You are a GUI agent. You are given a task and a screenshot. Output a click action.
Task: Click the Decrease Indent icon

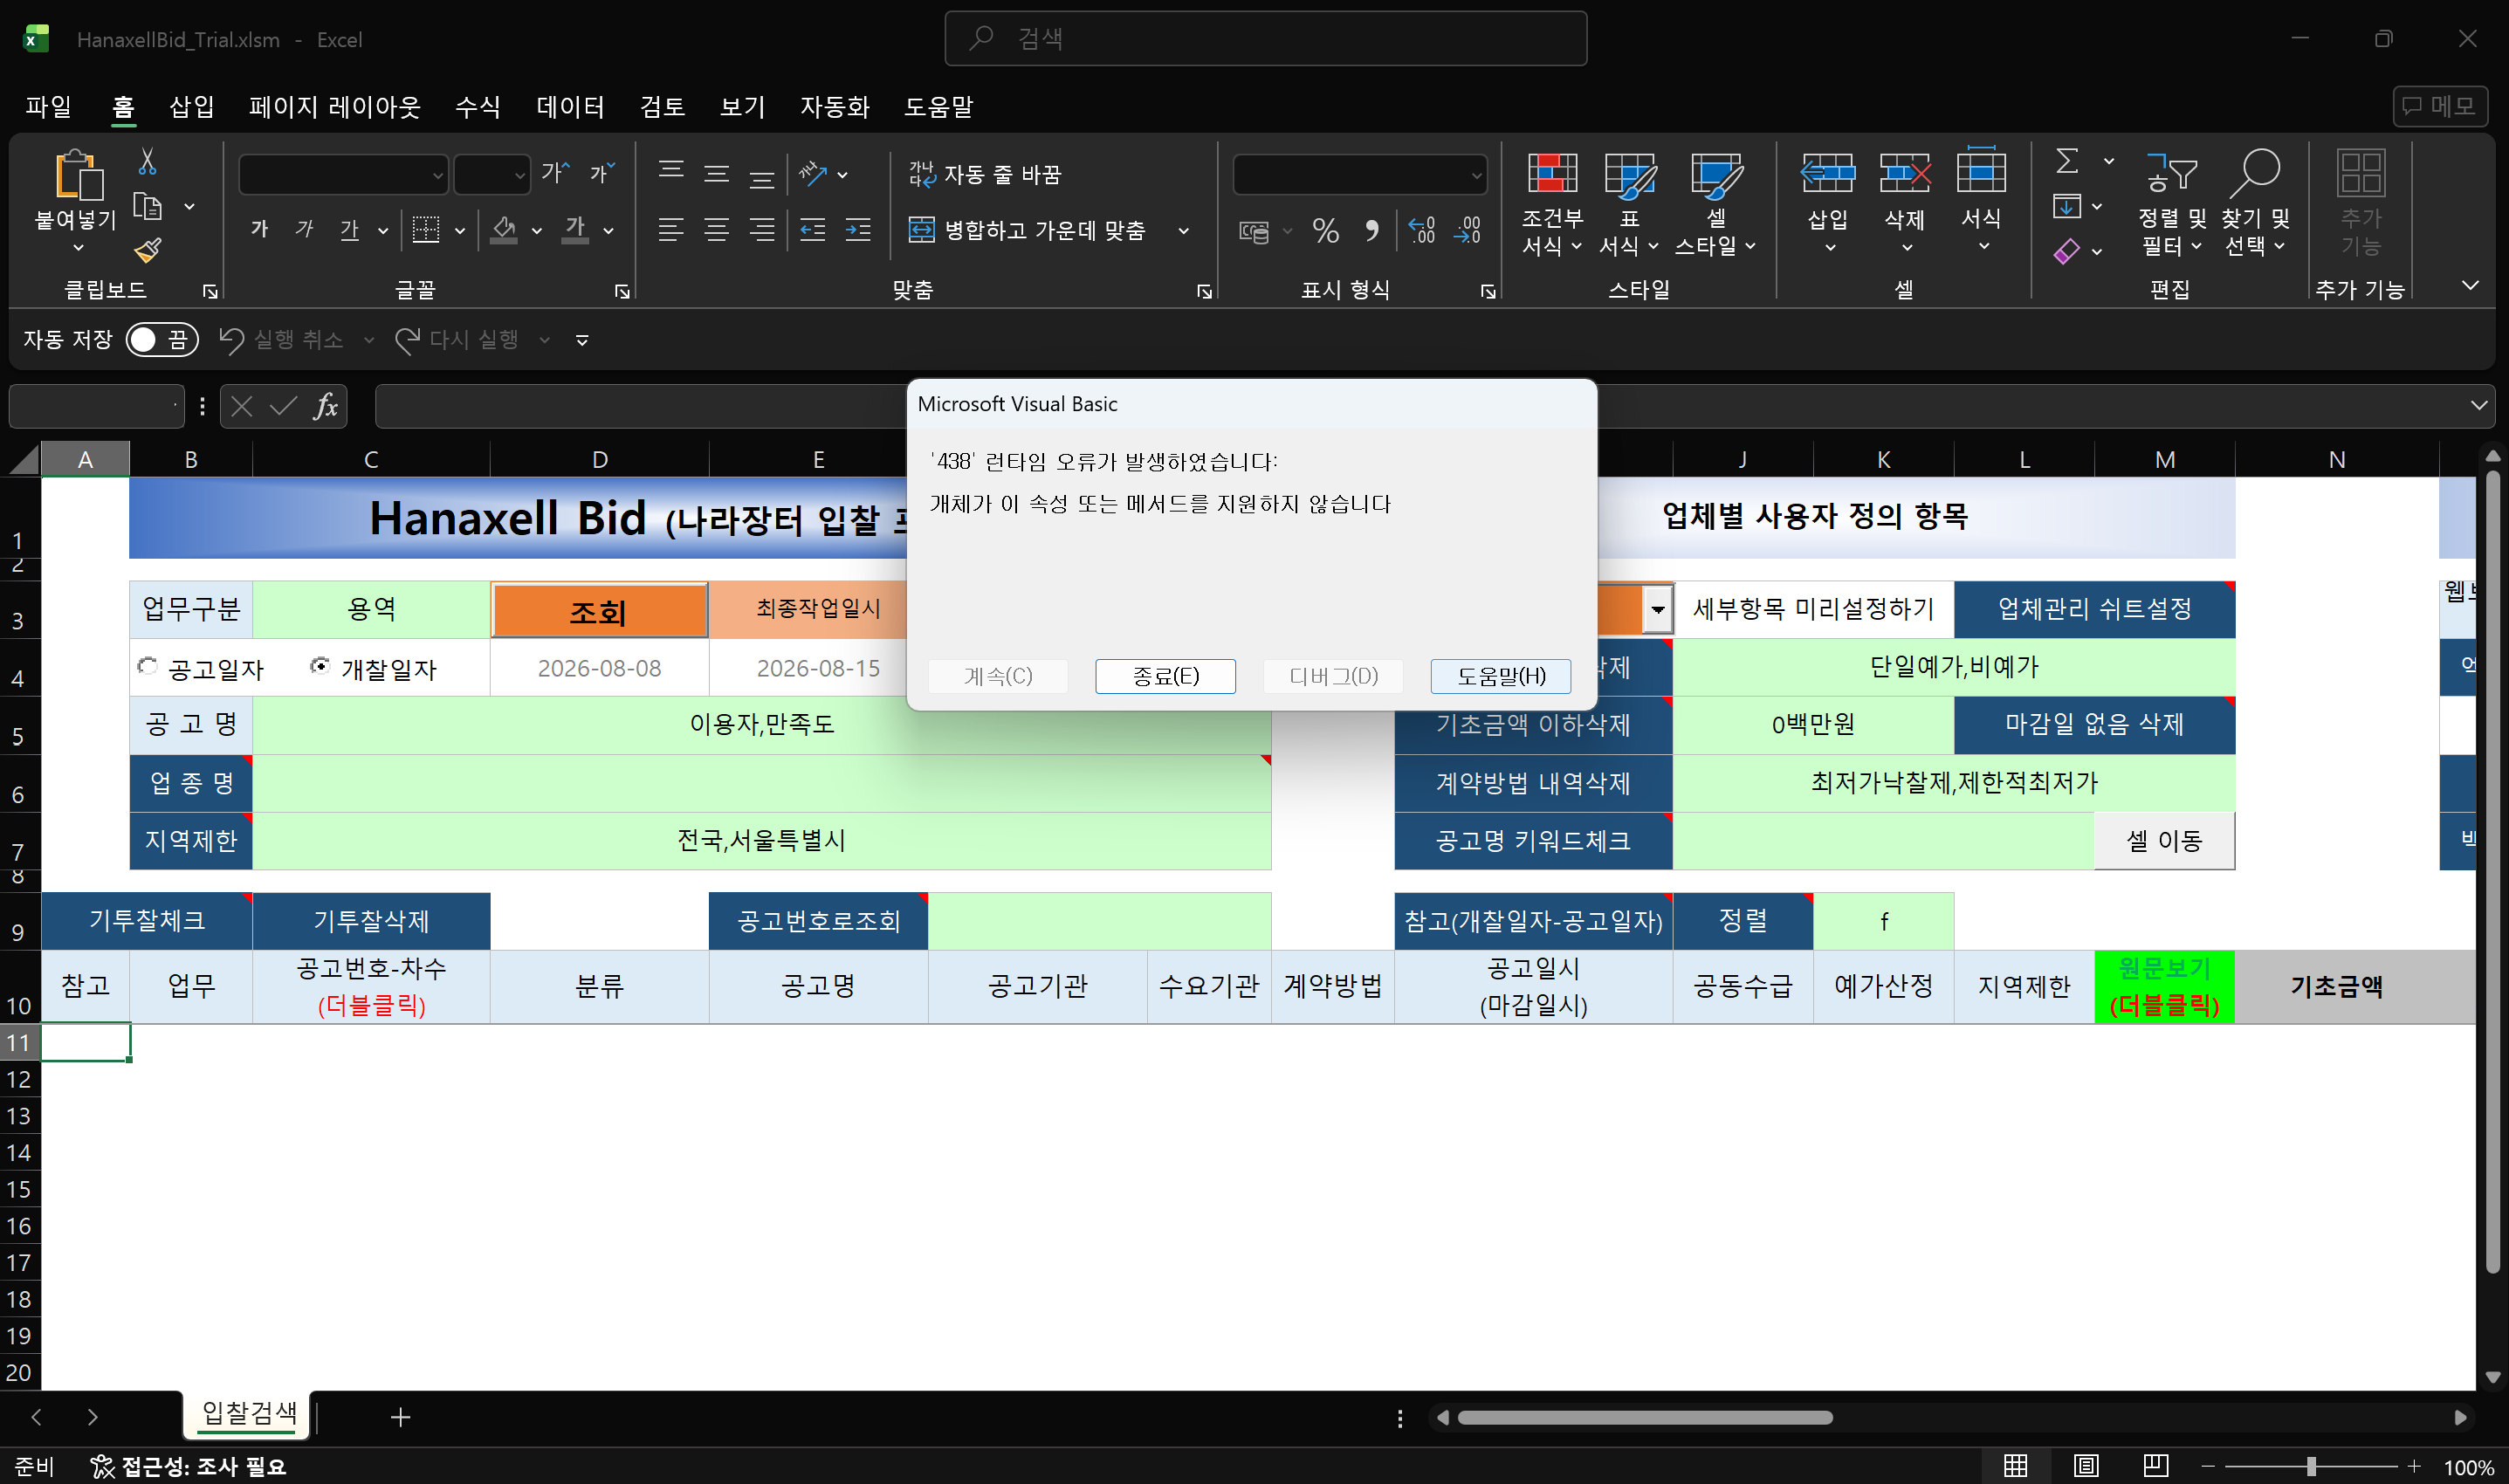click(813, 230)
